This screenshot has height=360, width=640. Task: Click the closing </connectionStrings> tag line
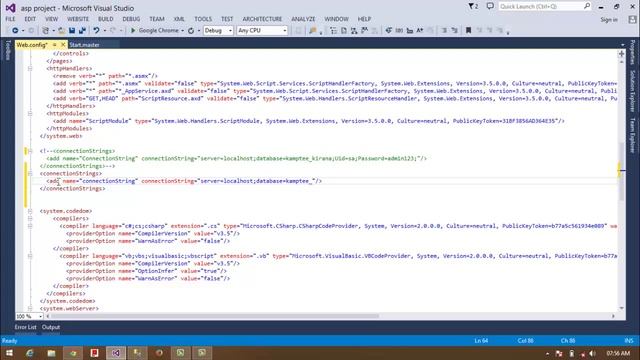click(72, 189)
